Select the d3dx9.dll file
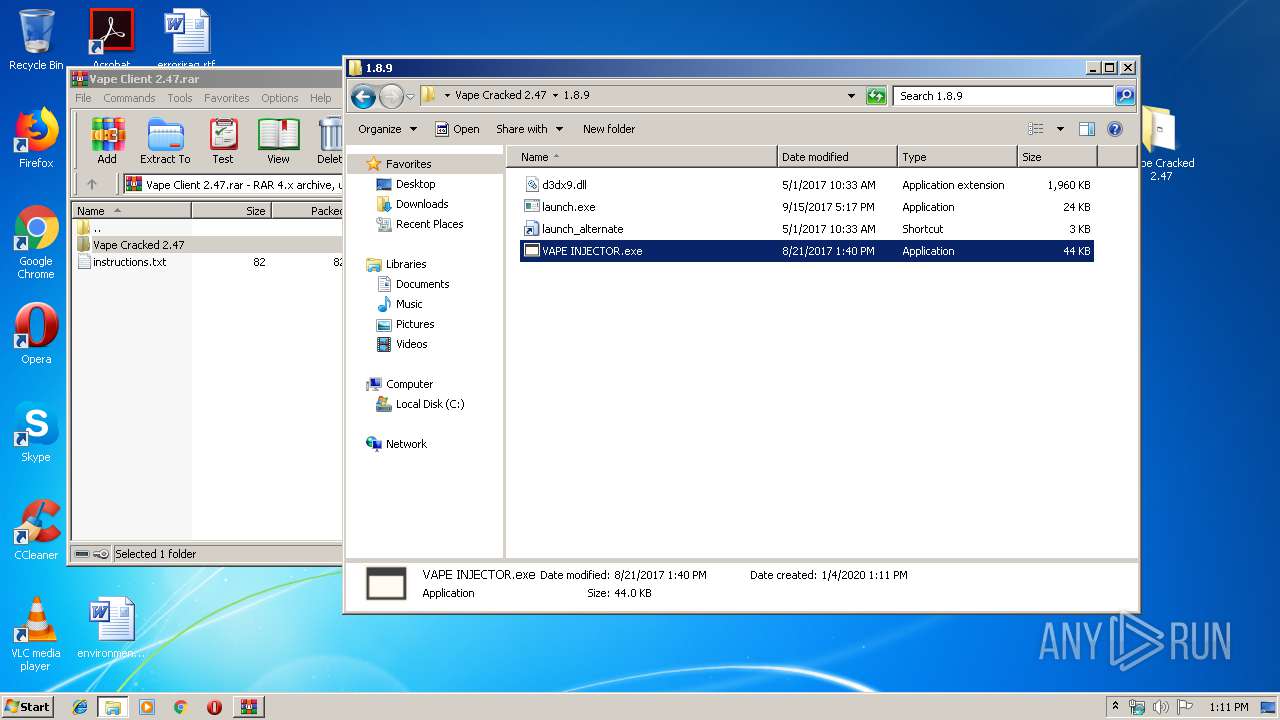Screen dimensions: 1280x720 pos(807,185)
